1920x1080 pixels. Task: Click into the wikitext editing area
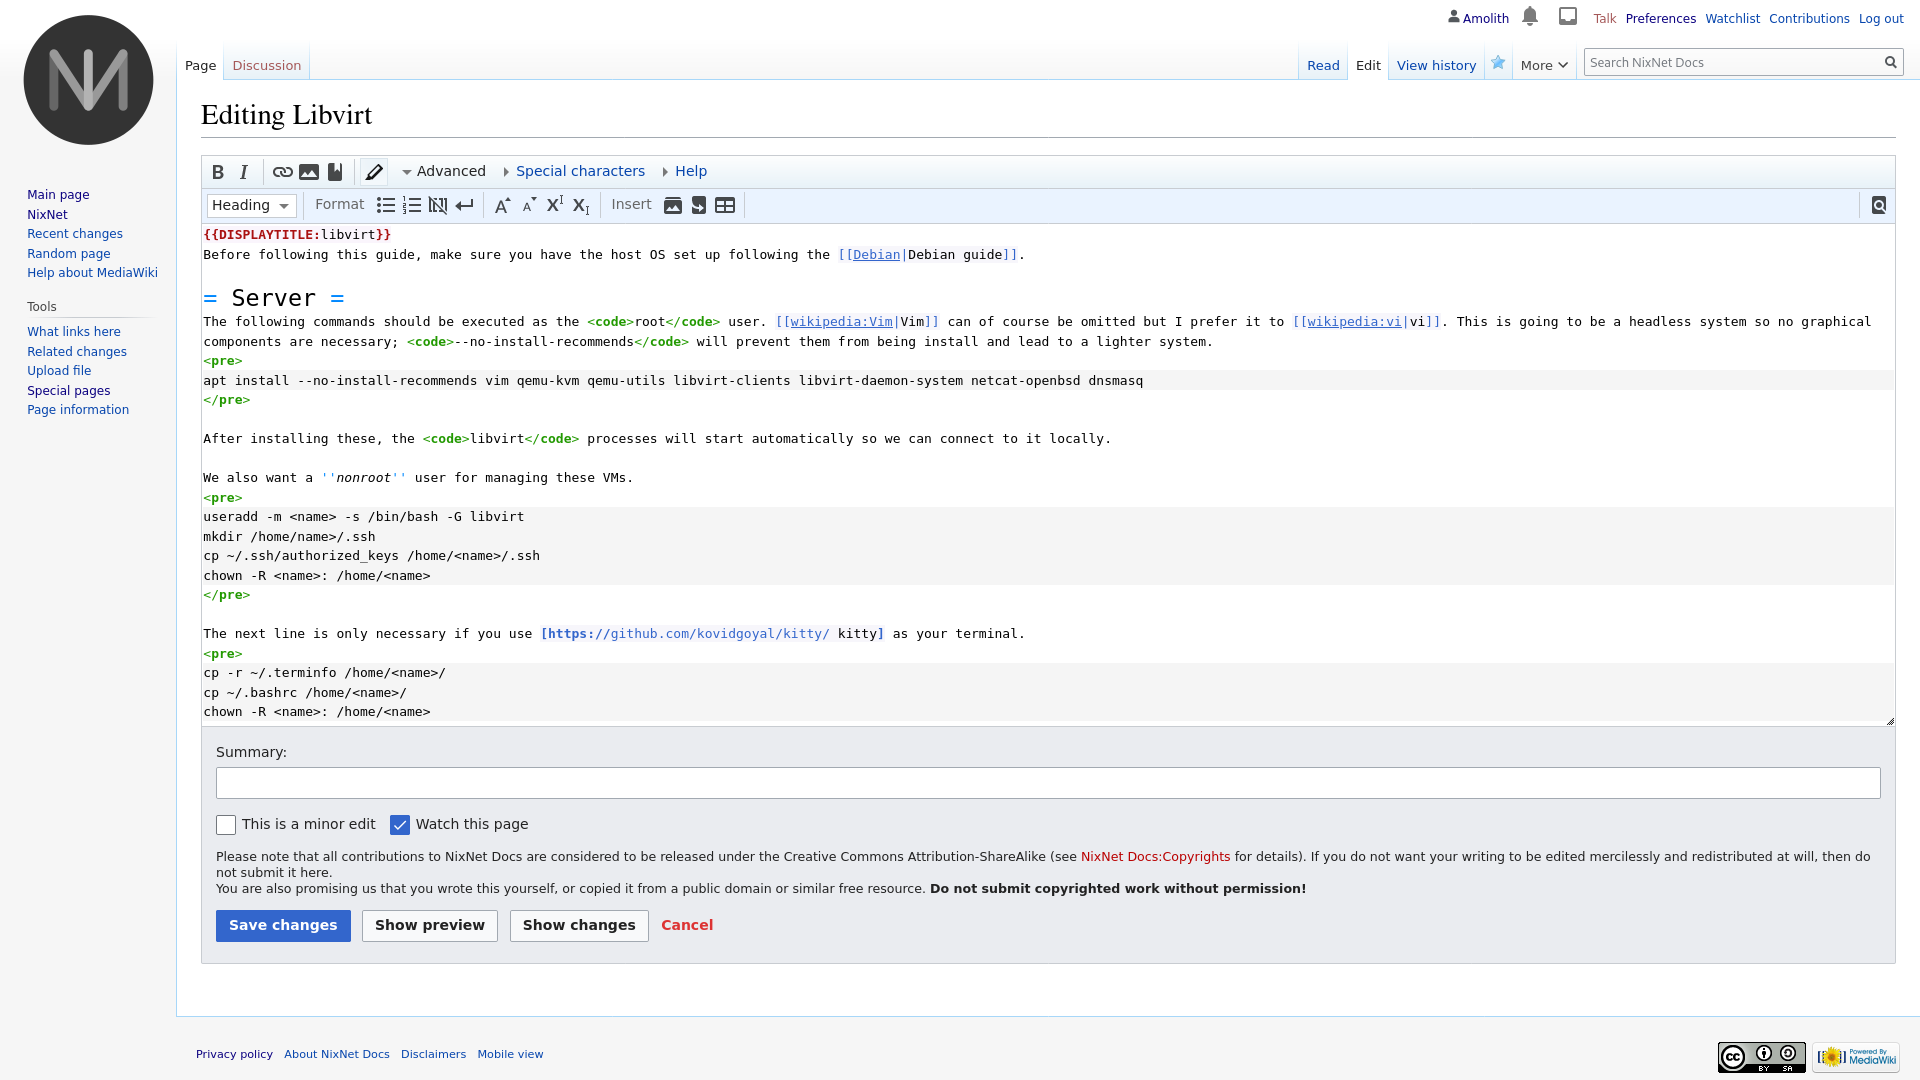pyautogui.click(x=1048, y=473)
